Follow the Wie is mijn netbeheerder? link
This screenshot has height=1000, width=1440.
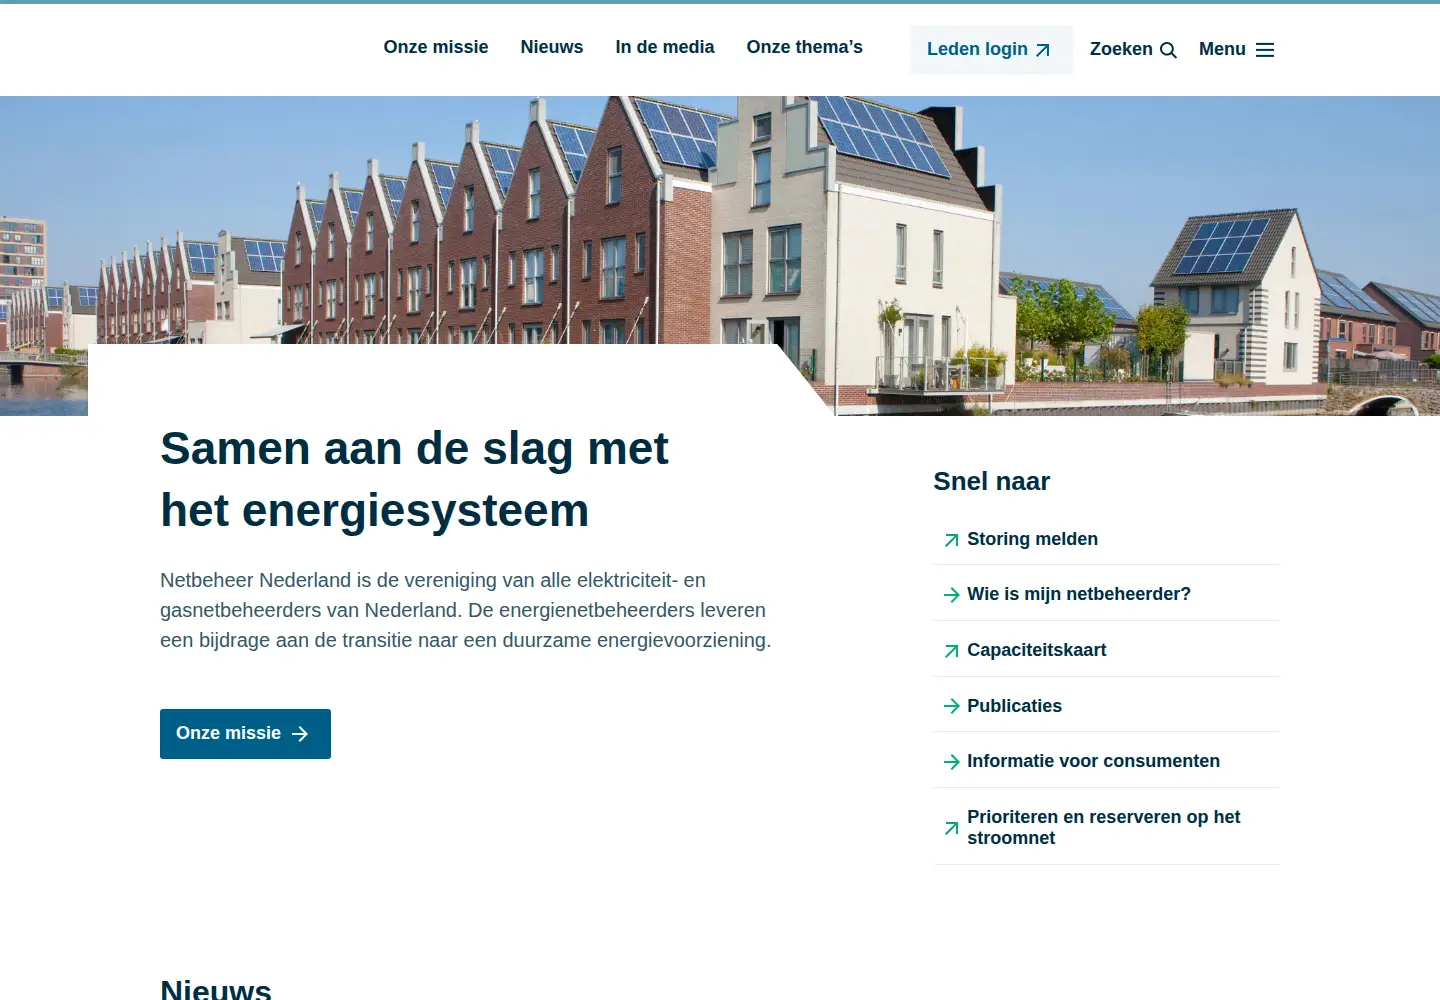click(1079, 594)
